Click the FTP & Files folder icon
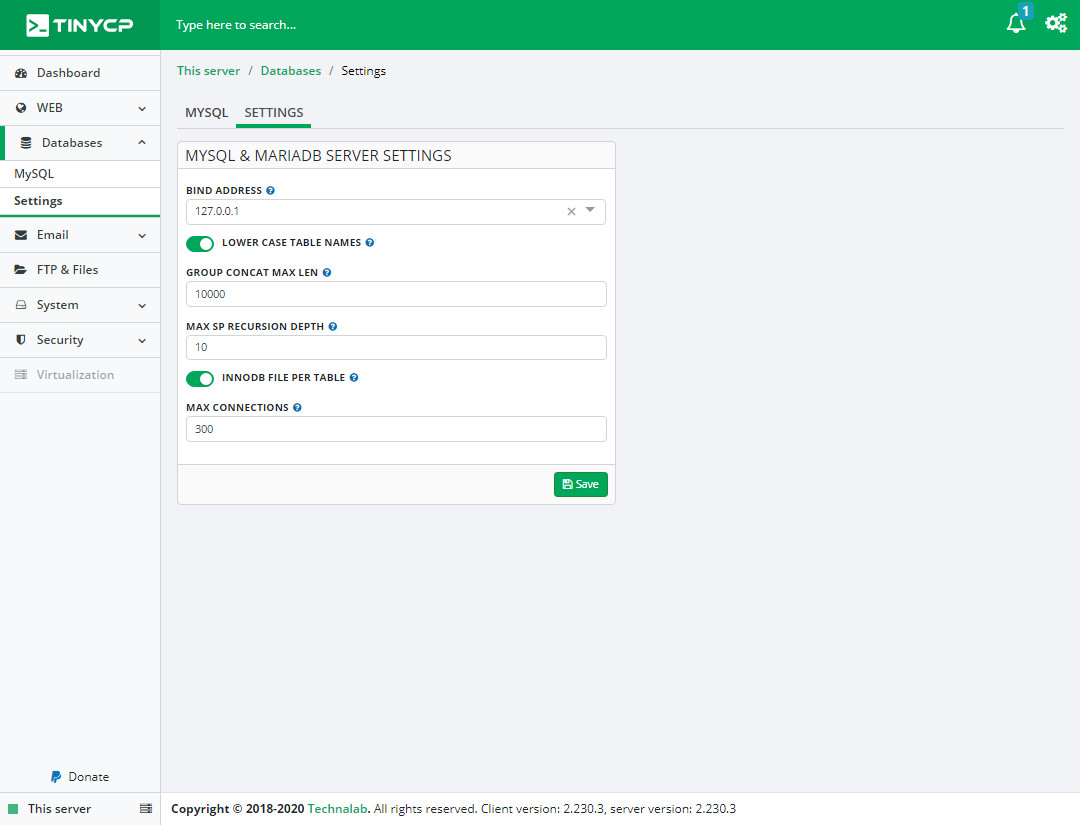This screenshot has width=1080, height=825. [21, 270]
